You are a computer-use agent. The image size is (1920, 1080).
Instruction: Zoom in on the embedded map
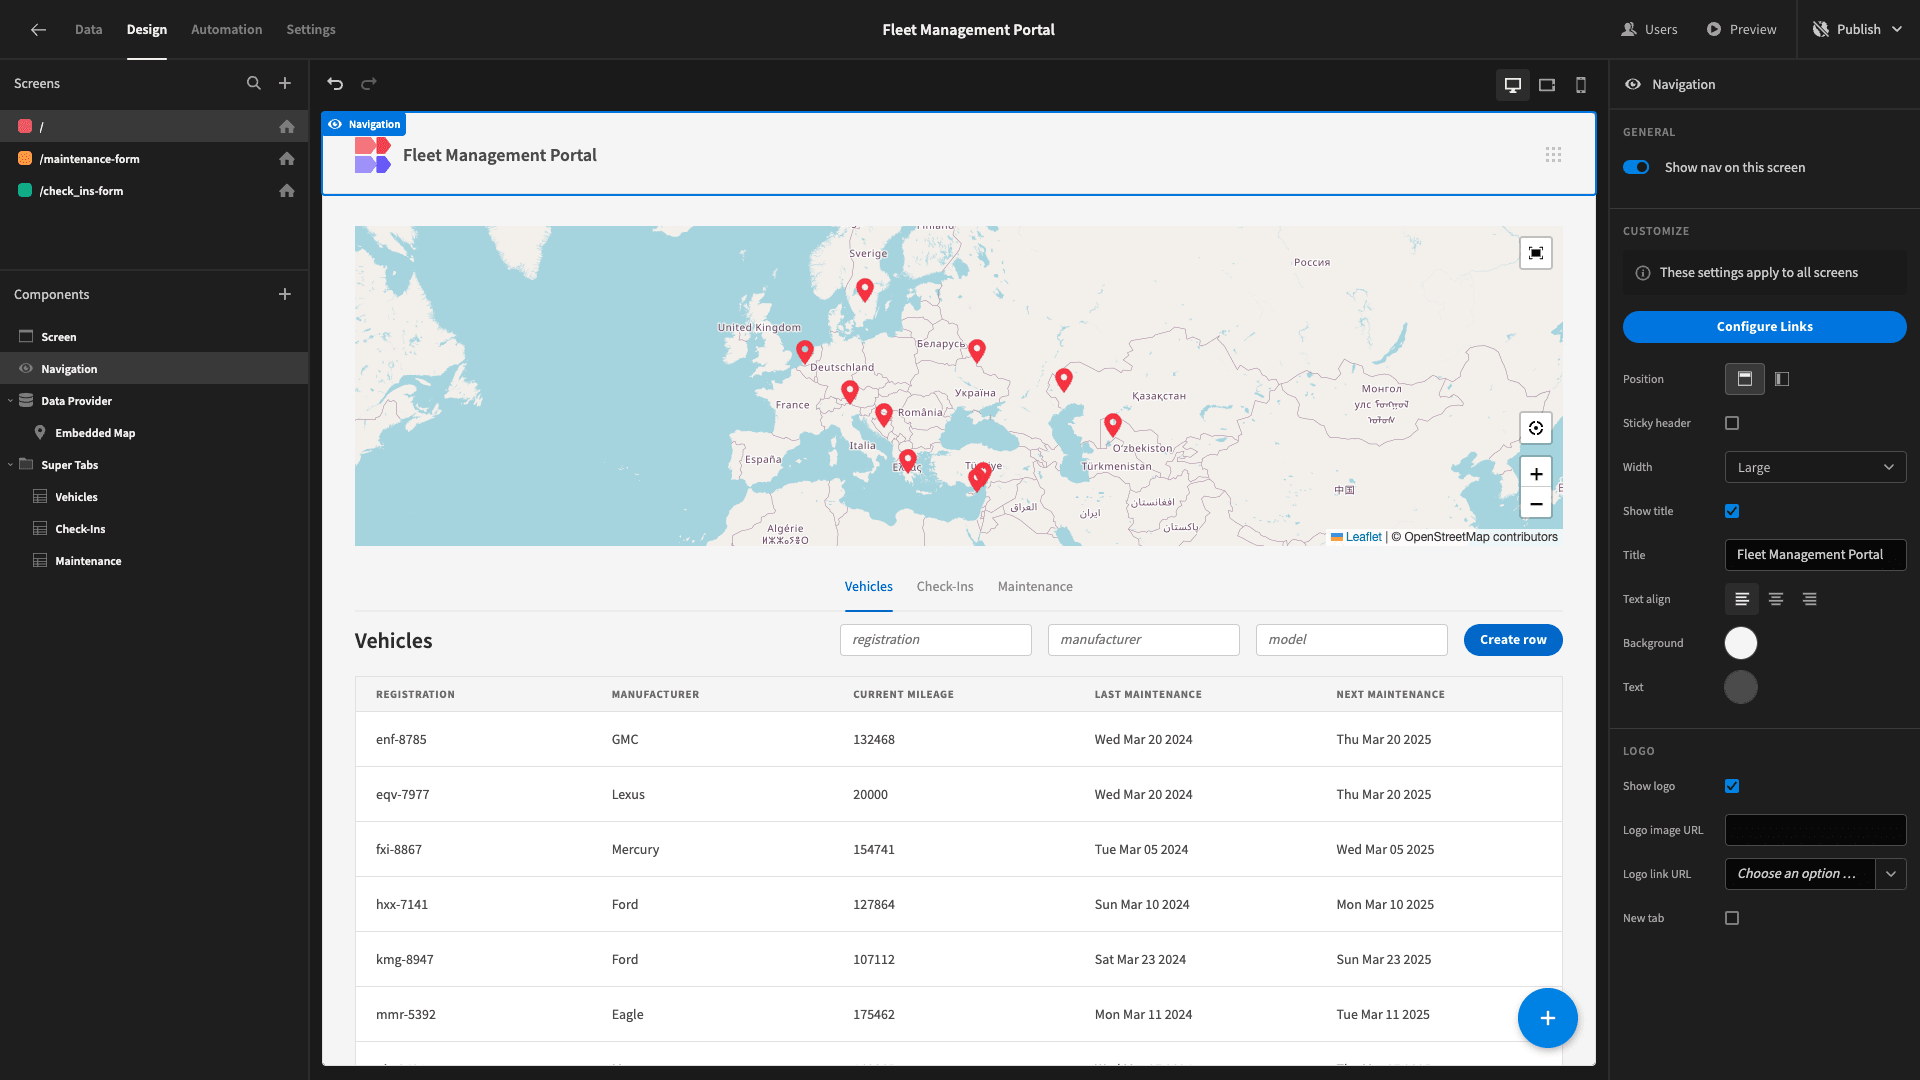pos(1536,474)
